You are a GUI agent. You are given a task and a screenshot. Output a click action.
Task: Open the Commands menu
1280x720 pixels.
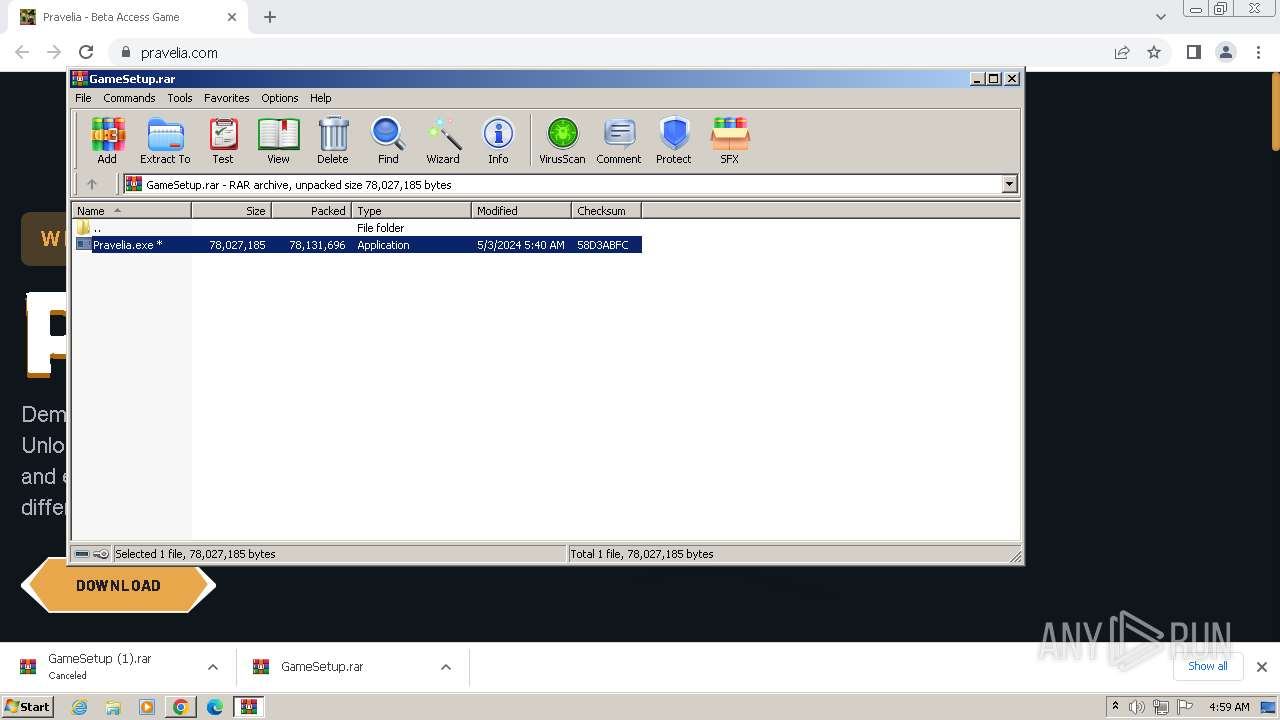[x=129, y=98]
